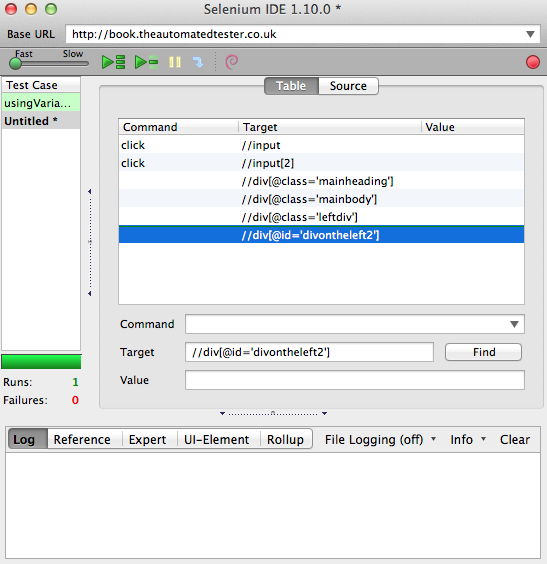Select usingVaria... test case
The image size is (547, 564).
coord(41,103)
